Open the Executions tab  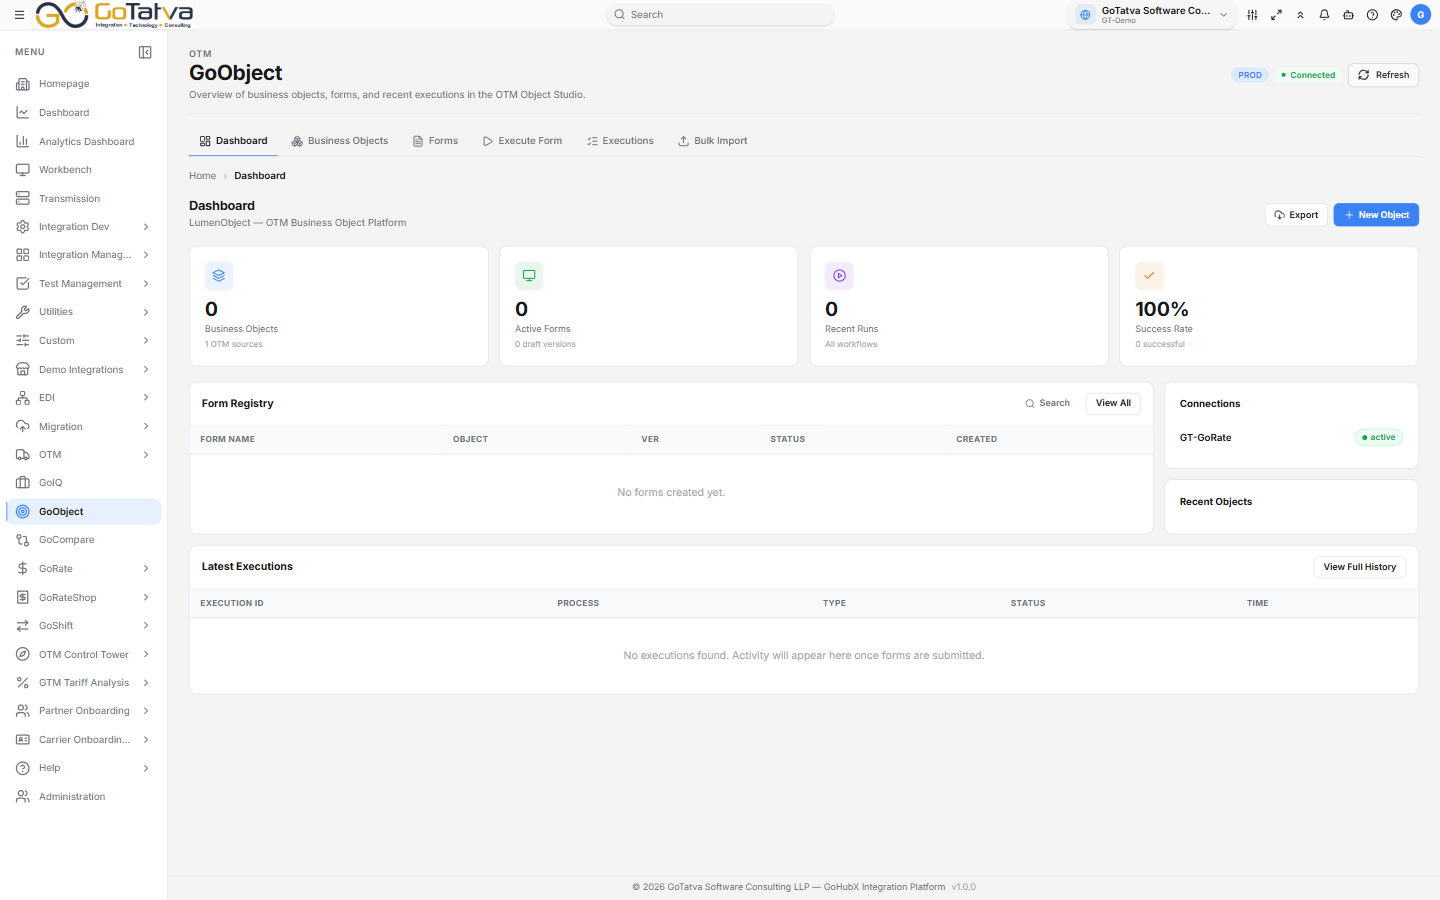[x=620, y=141]
